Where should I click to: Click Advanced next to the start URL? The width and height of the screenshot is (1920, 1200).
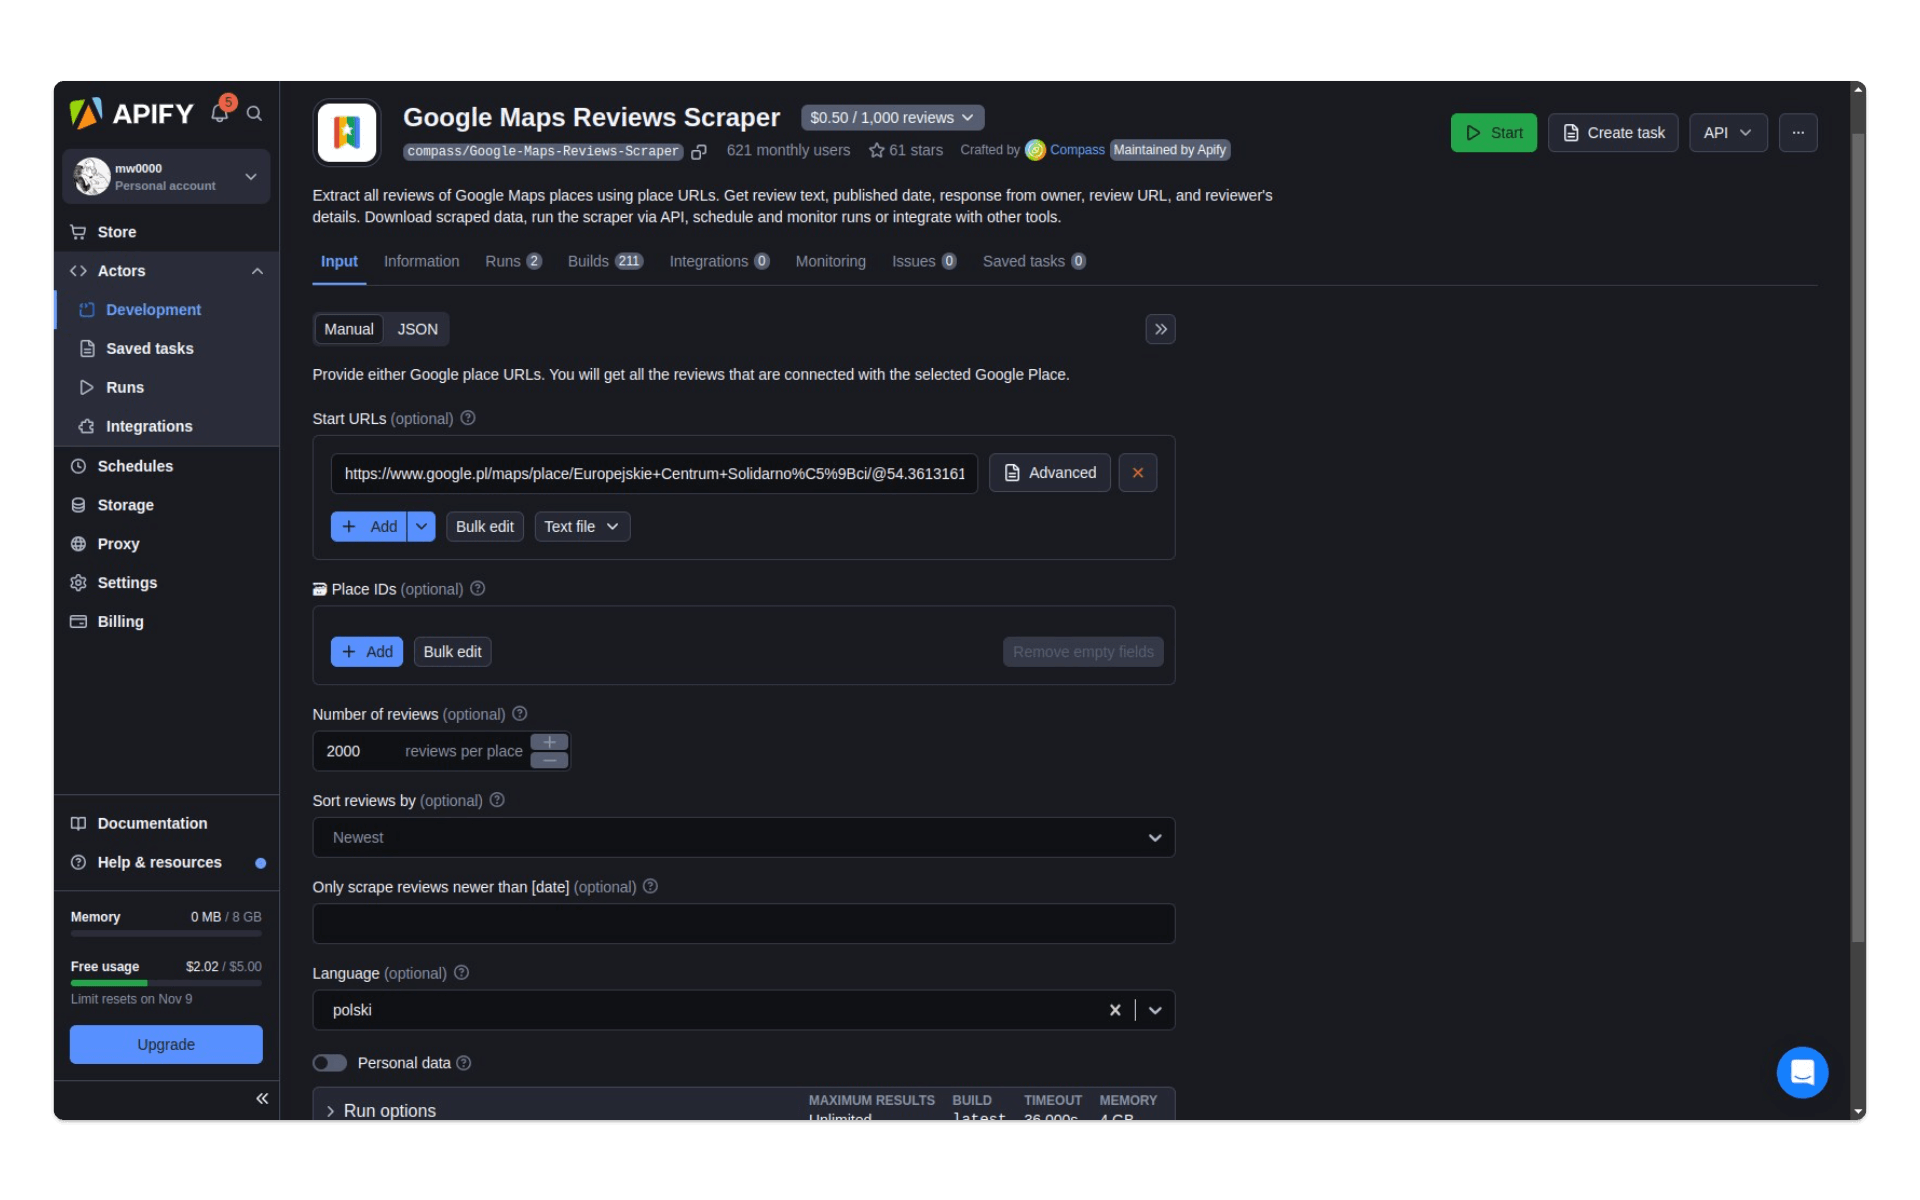(x=1049, y=473)
